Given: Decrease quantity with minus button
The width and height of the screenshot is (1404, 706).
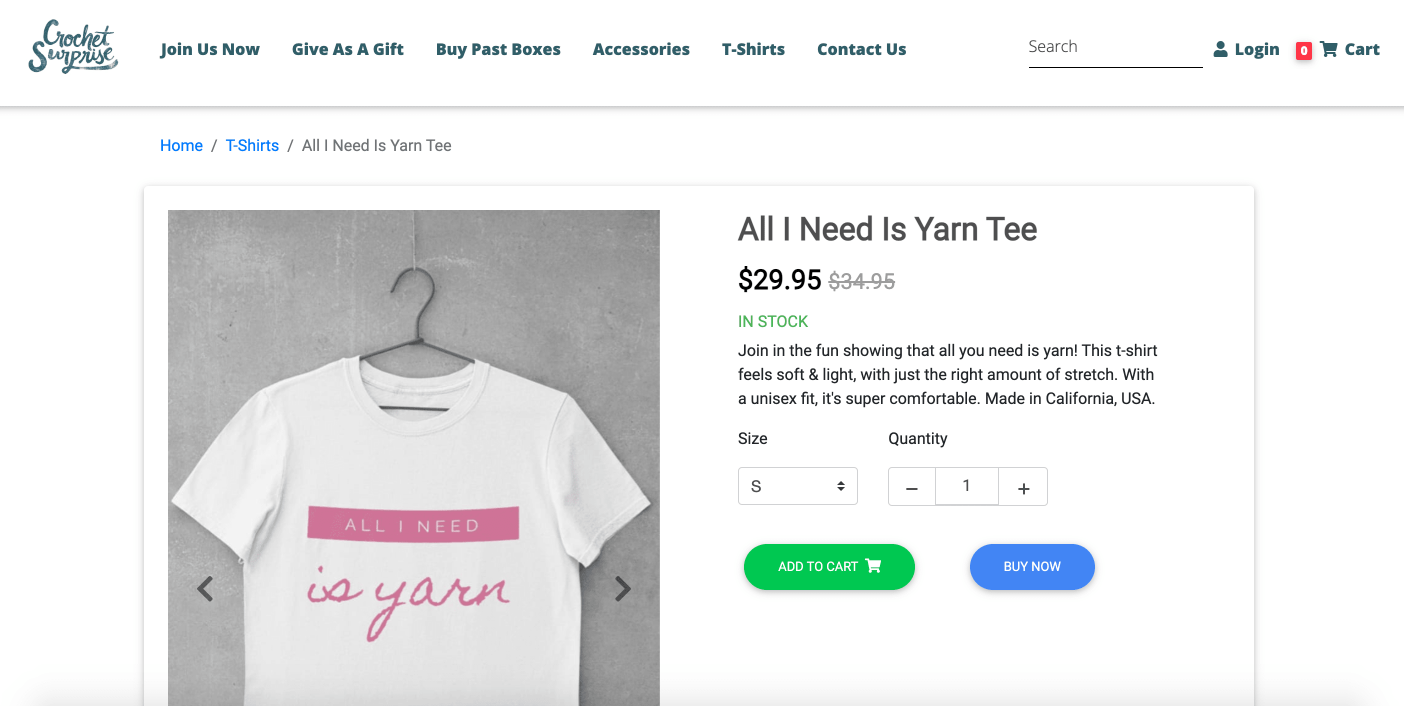Looking at the screenshot, I should (912, 487).
